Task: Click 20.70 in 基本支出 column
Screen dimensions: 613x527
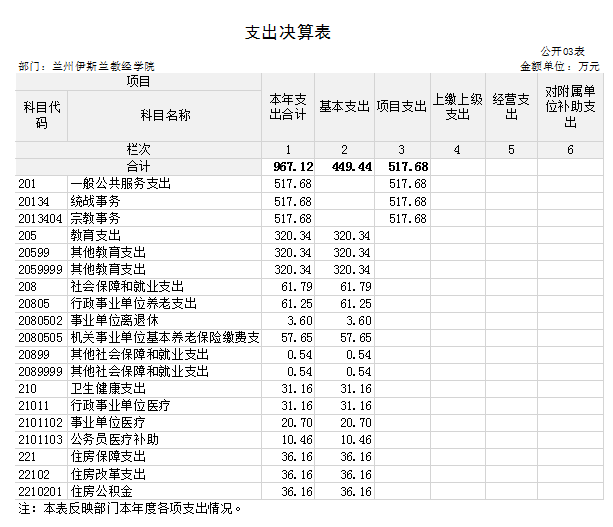Action: (x=356, y=423)
